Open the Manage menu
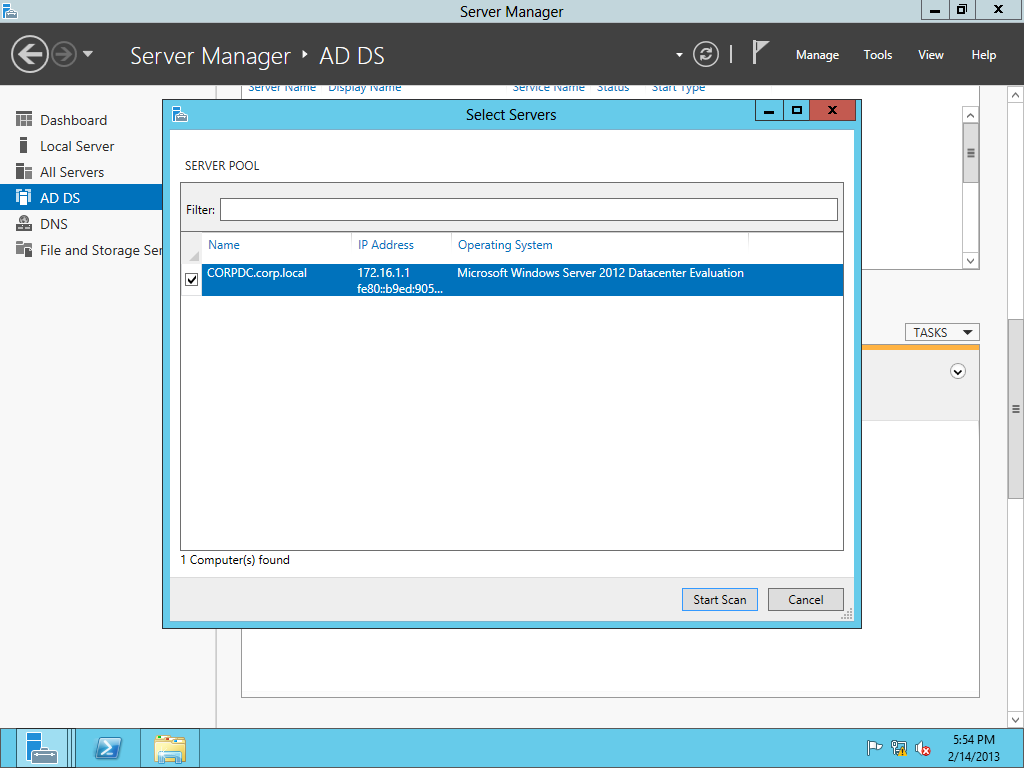Viewport: 1024px width, 768px height. (817, 55)
